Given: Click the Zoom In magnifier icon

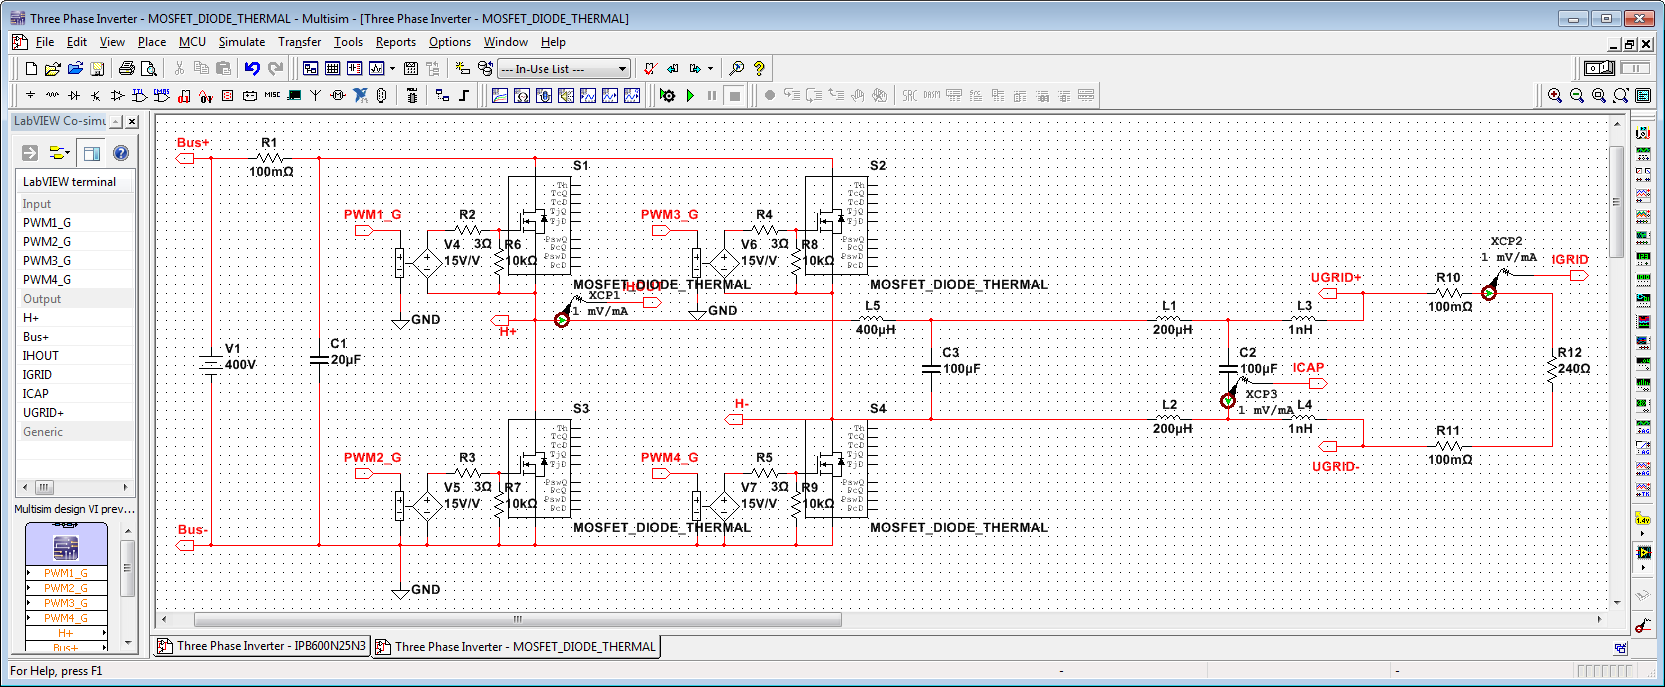Looking at the screenshot, I should pos(1555,96).
